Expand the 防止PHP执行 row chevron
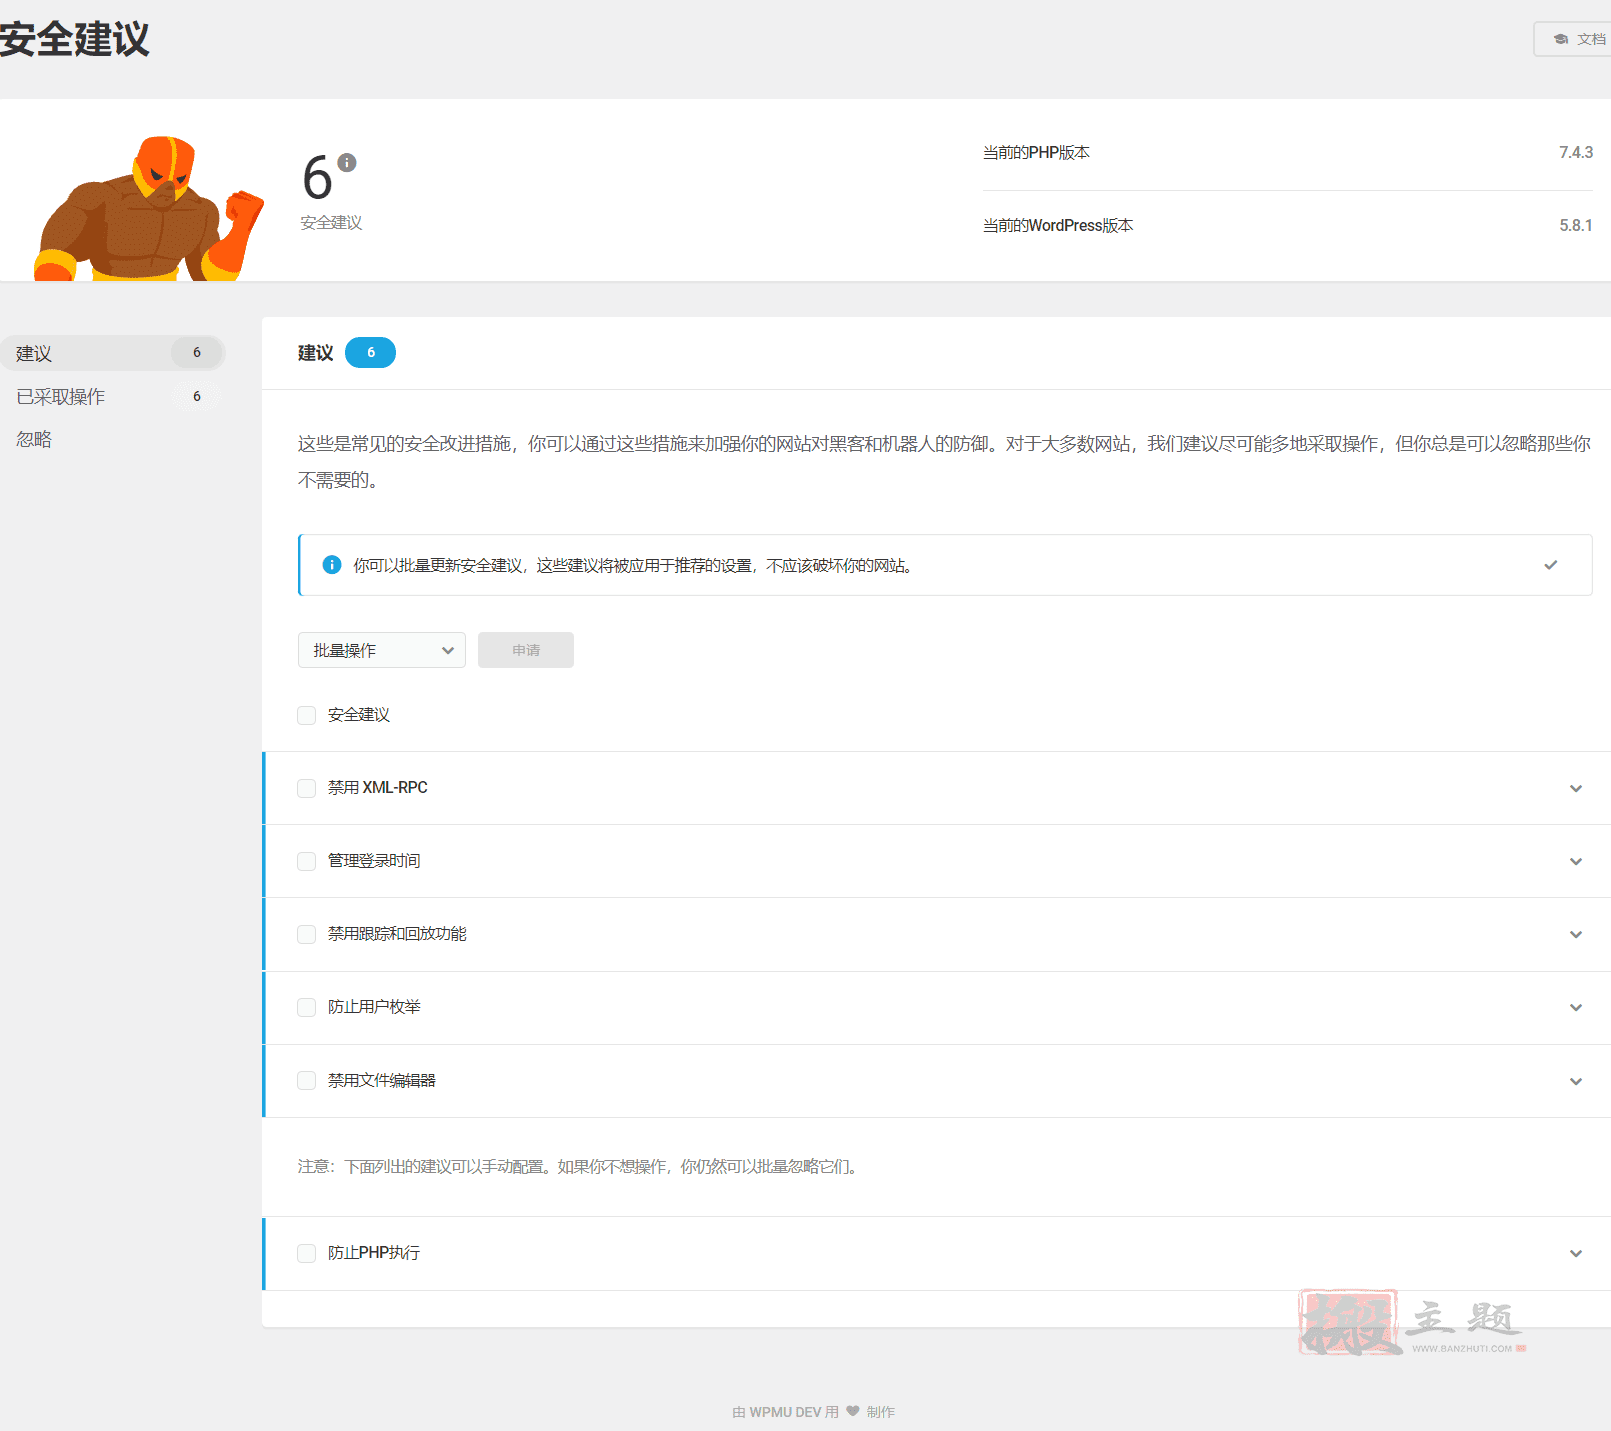Image resolution: width=1611 pixels, height=1431 pixels. pyautogui.click(x=1575, y=1253)
